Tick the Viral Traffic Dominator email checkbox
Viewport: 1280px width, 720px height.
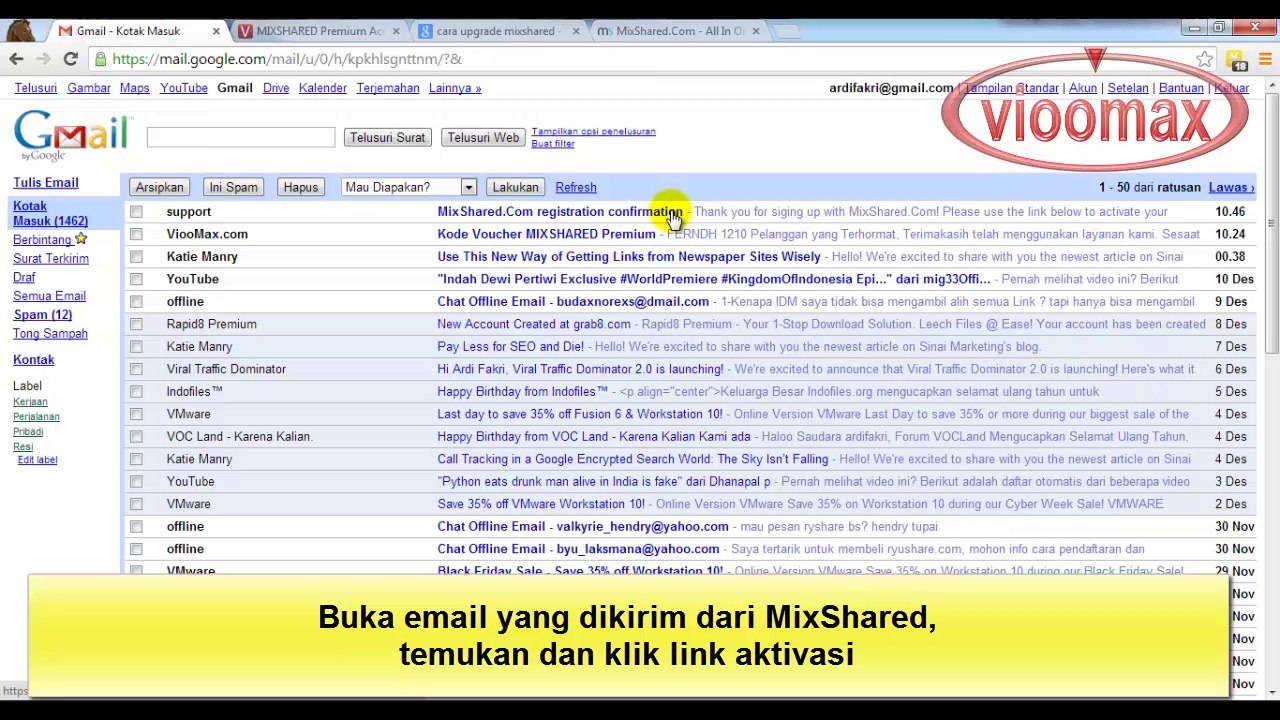click(x=136, y=369)
